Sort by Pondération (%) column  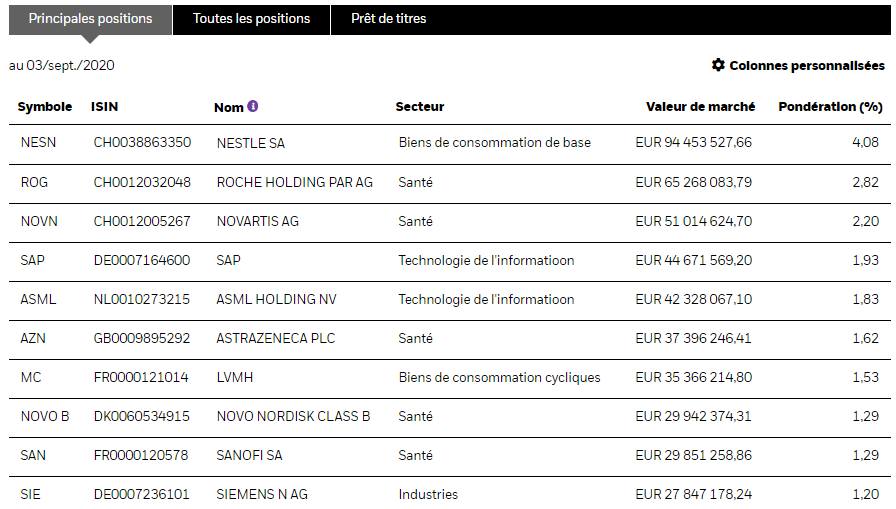click(x=830, y=106)
